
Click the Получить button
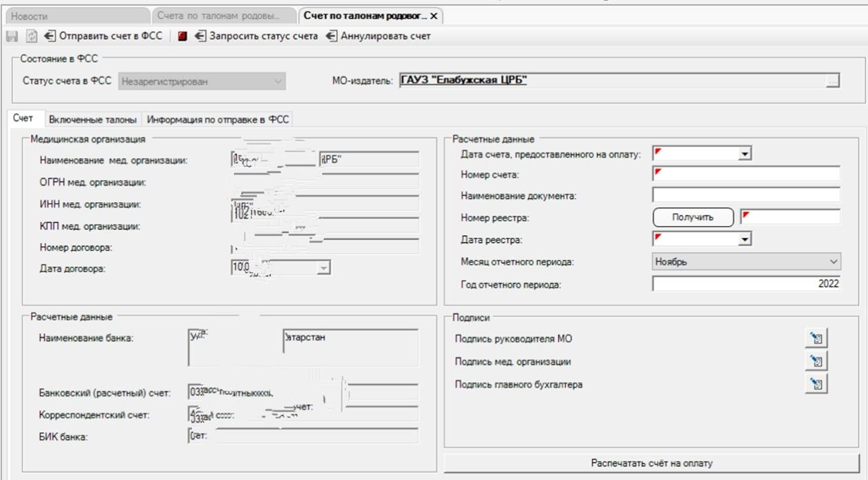pyautogui.click(x=693, y=217)
